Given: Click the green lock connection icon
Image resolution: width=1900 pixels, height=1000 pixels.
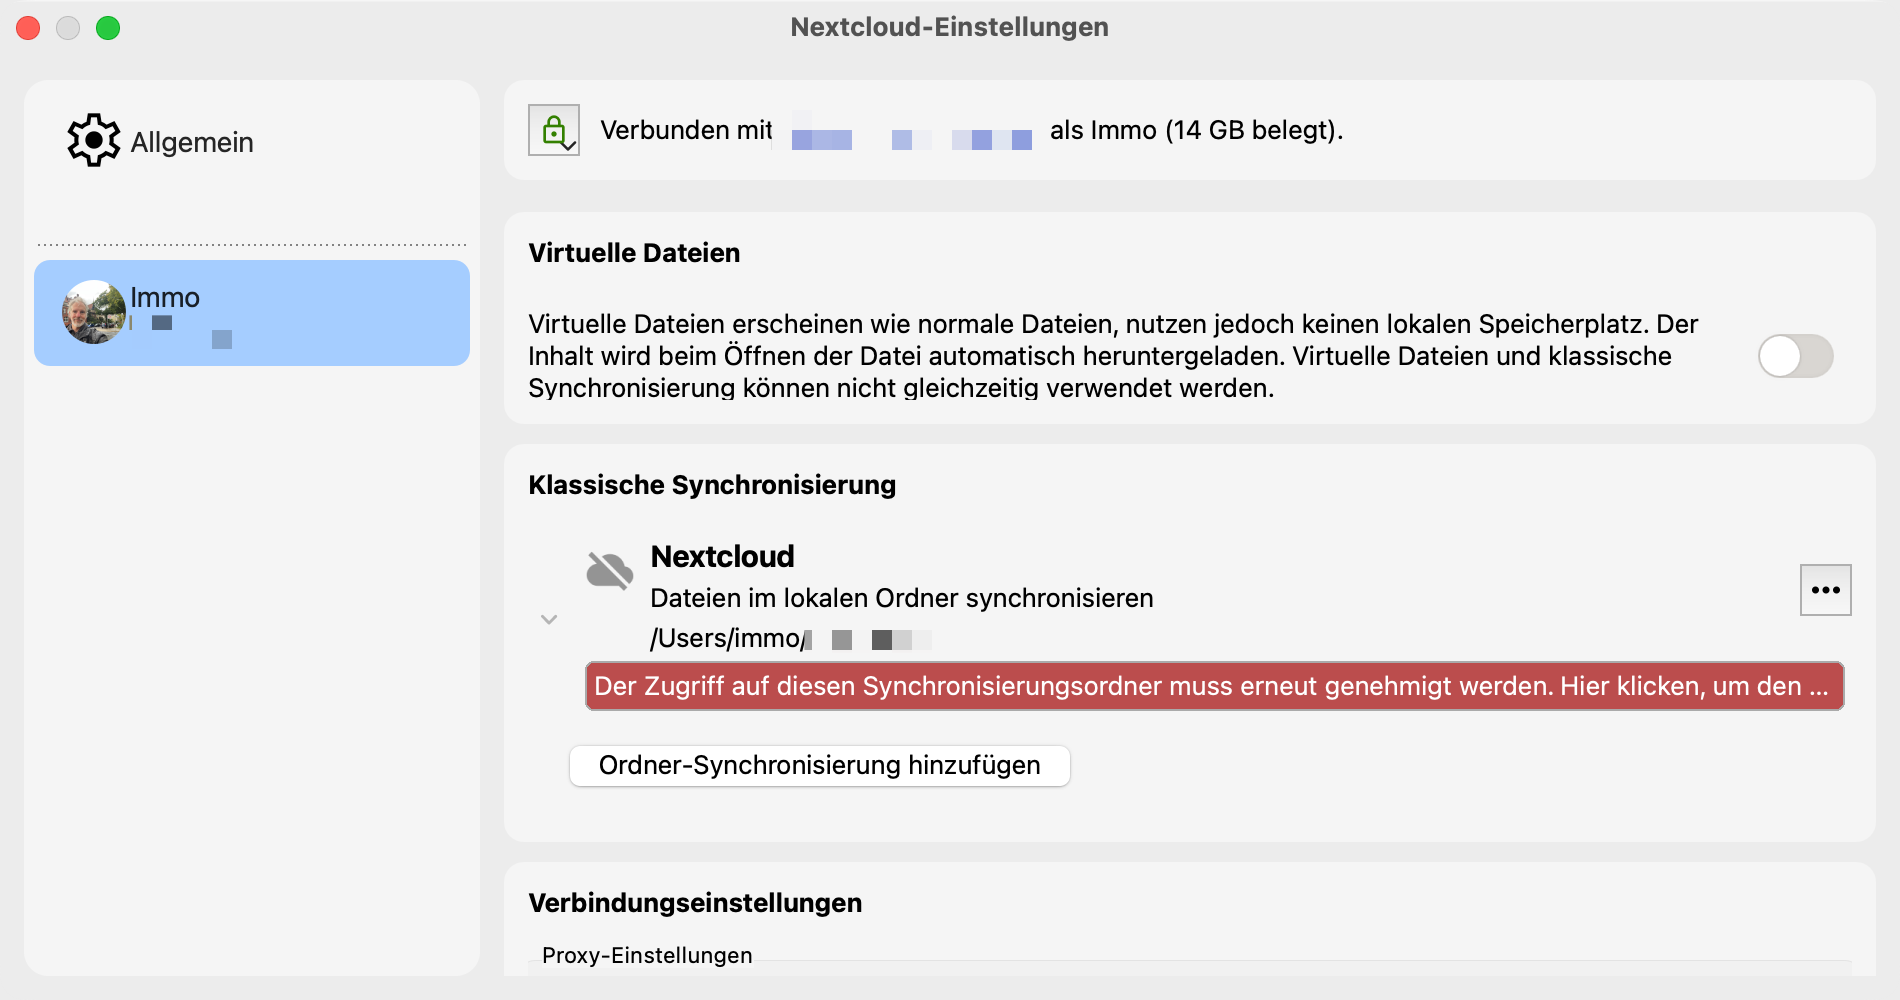Looking at the screenshot, I should coord(554,130).
